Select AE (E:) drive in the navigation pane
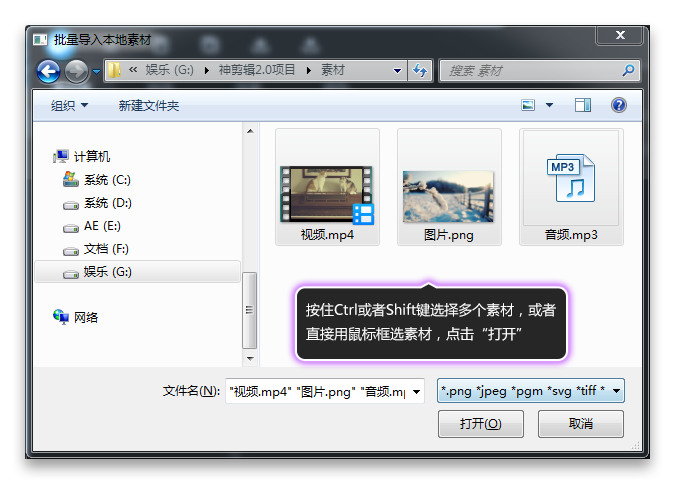The width and height of the screenshot is (675, 484). pos(102,226)
